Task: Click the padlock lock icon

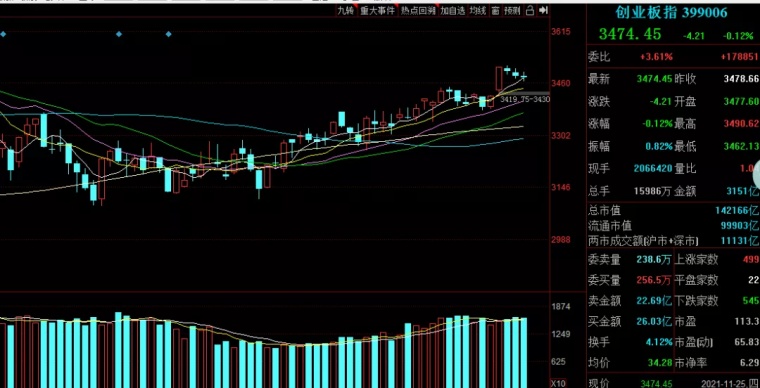Action: pos(530,10)
